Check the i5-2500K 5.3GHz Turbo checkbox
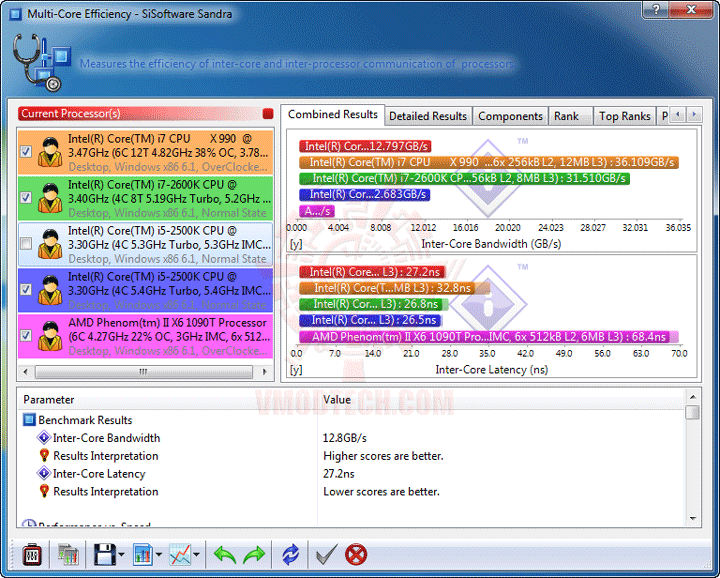 click(26, 243)
